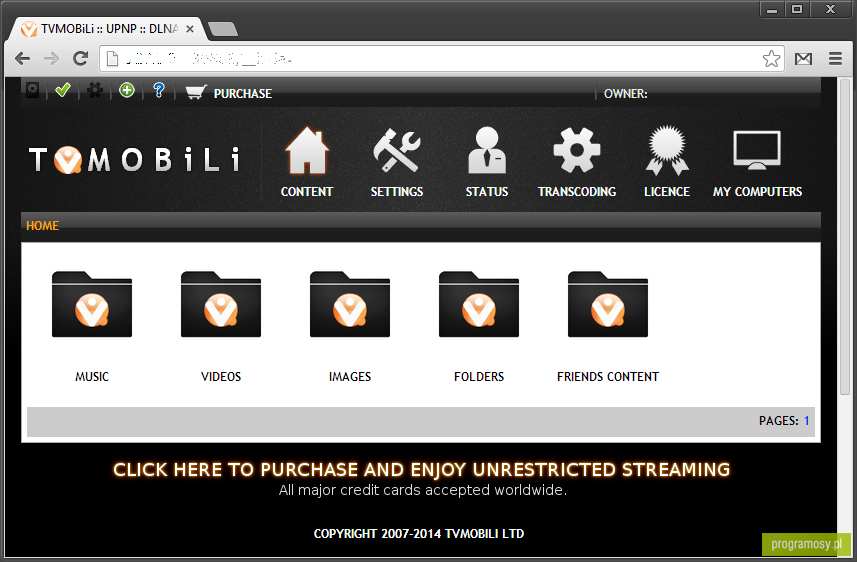The height and width of the screenshot is (562, 857).
Task: Open help via blue question mark icon
Action: 159,90
